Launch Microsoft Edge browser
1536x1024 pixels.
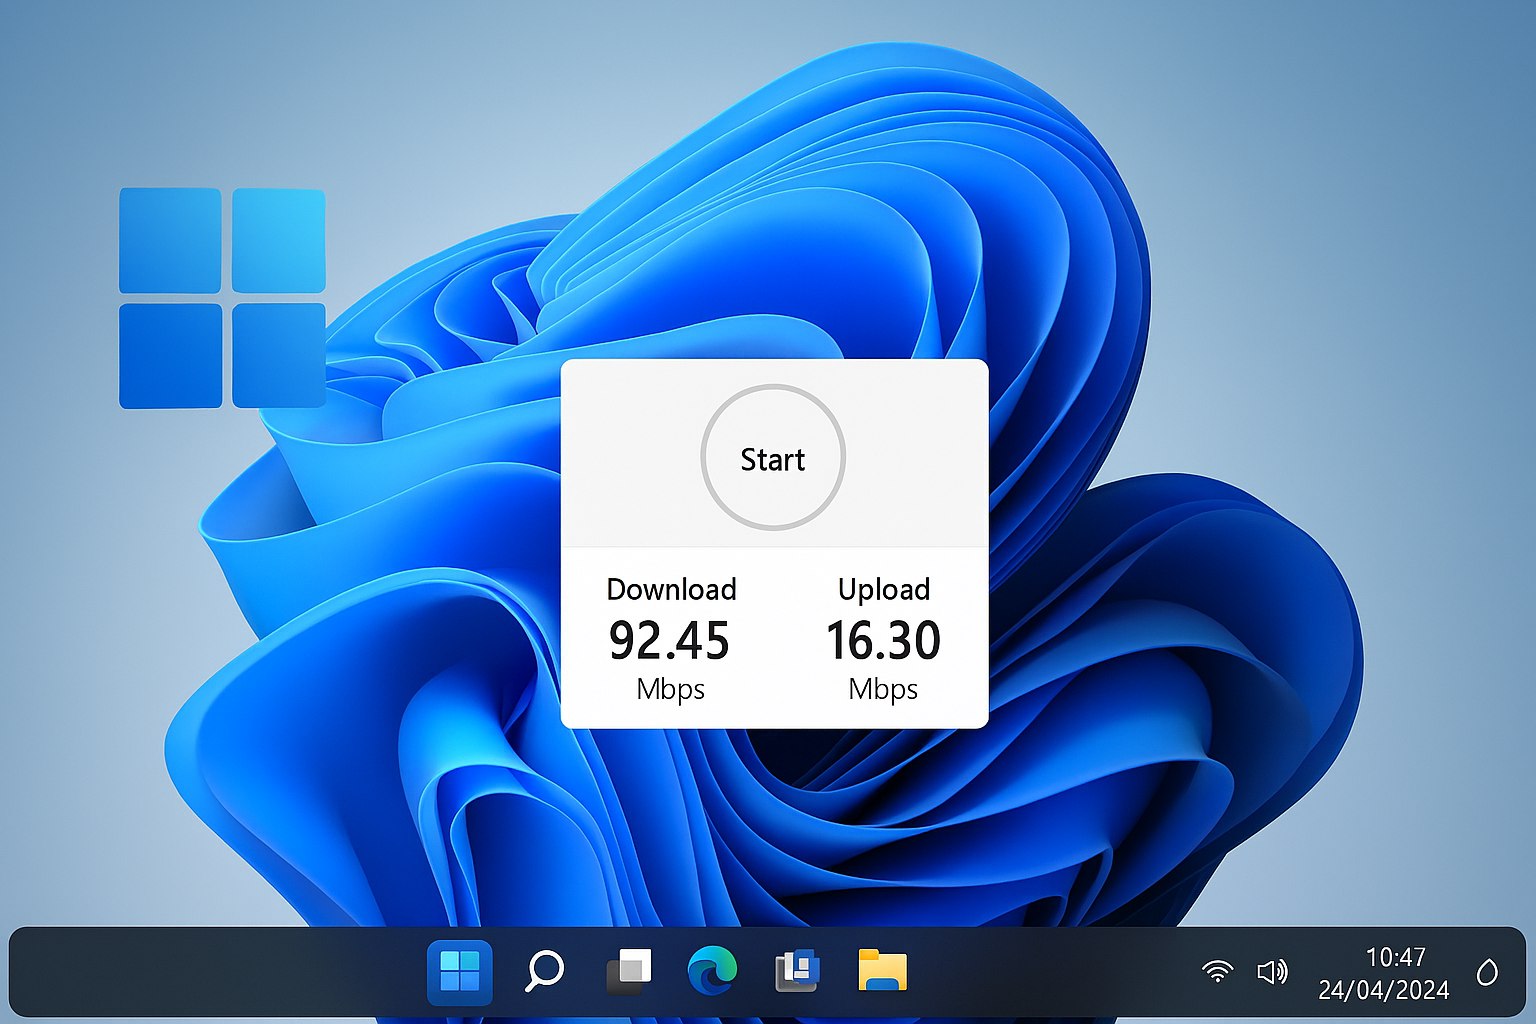tap(713, 969)
